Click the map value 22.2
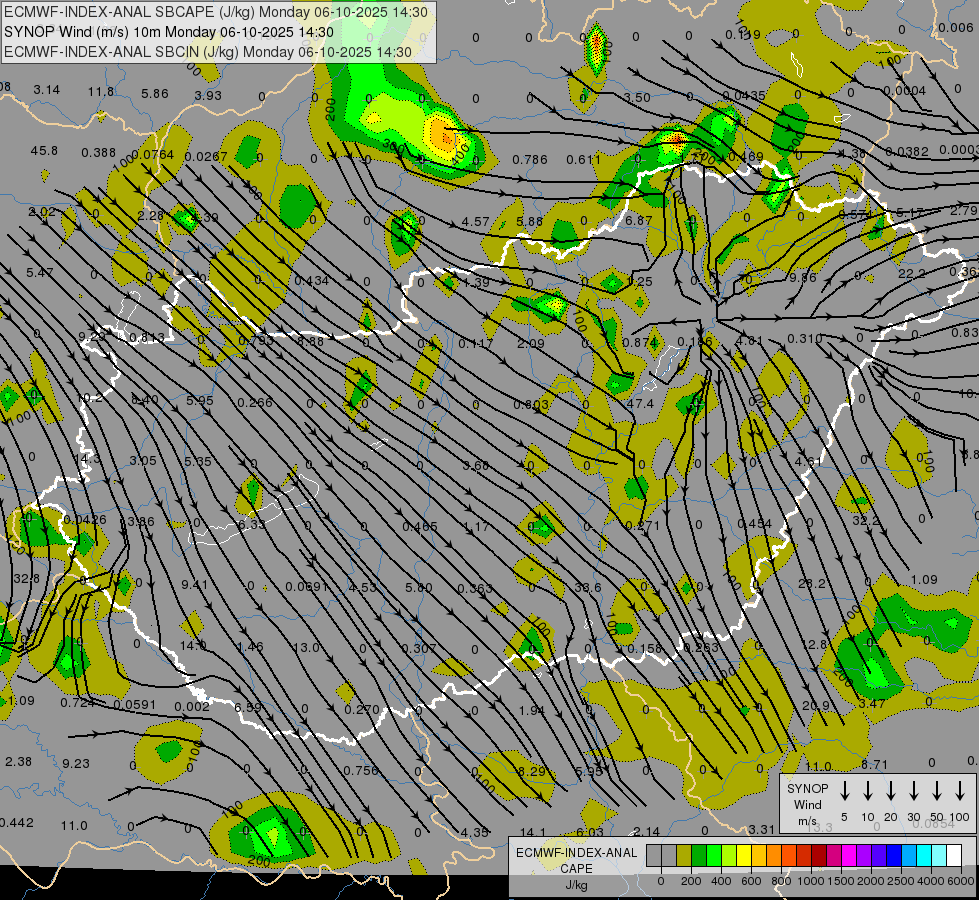Viewport: 979px width, 900px height. (912, 274)
